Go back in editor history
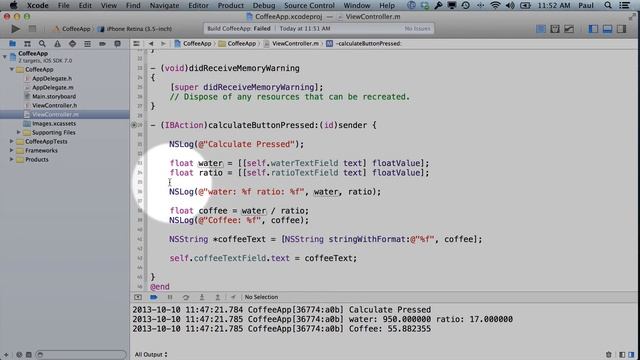Viewport: 640px width, 360px height. point(151,44)
